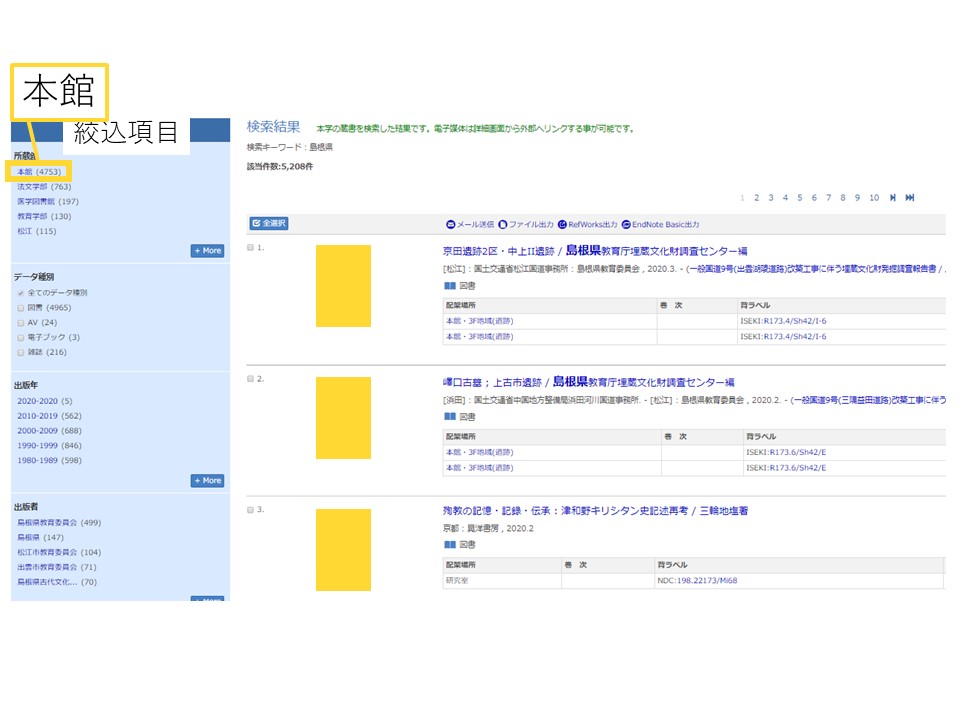The width and height of the screenshot is (960, 720).
Task: Click book icon of result 2
Action: click(450, 417)
